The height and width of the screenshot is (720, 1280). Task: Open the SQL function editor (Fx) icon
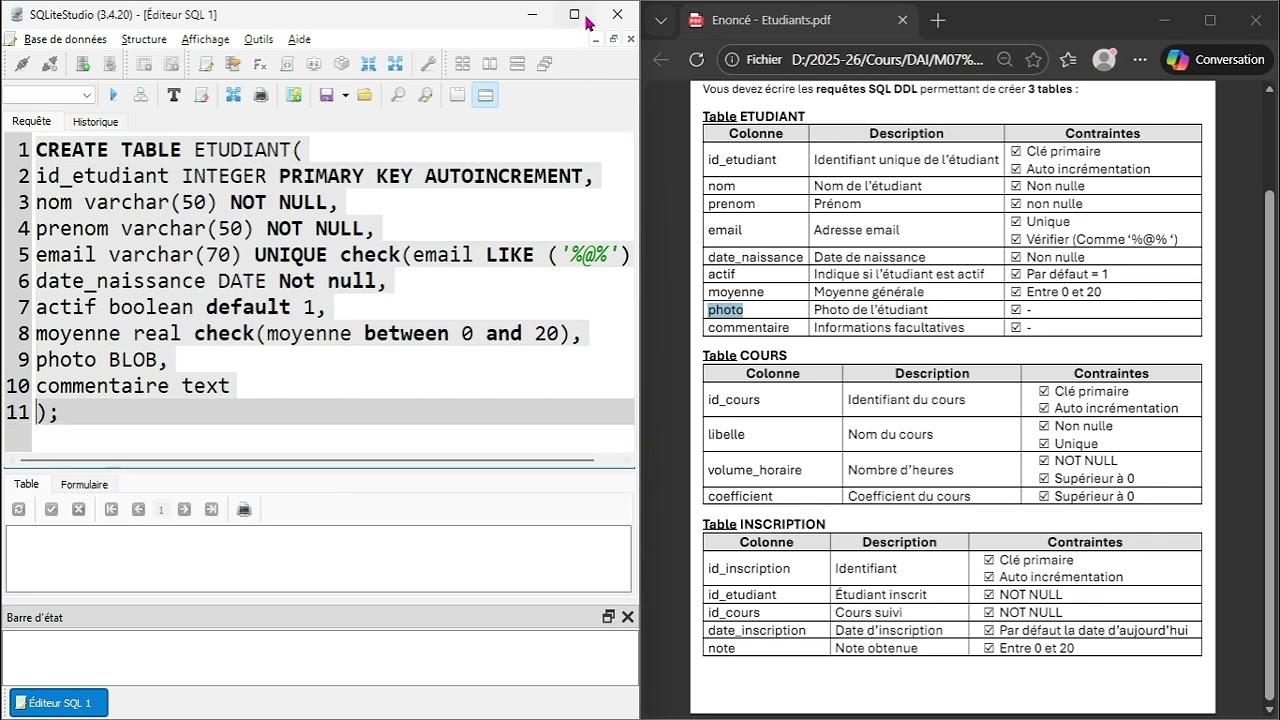point(260,64)
